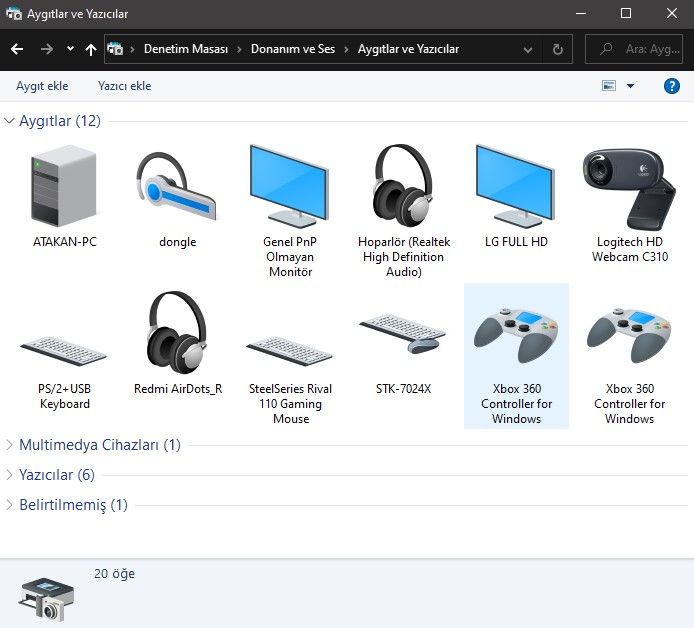Navigate to Denetim Masası breadcrumb
694x628 pixels.
tap(186, 49)
